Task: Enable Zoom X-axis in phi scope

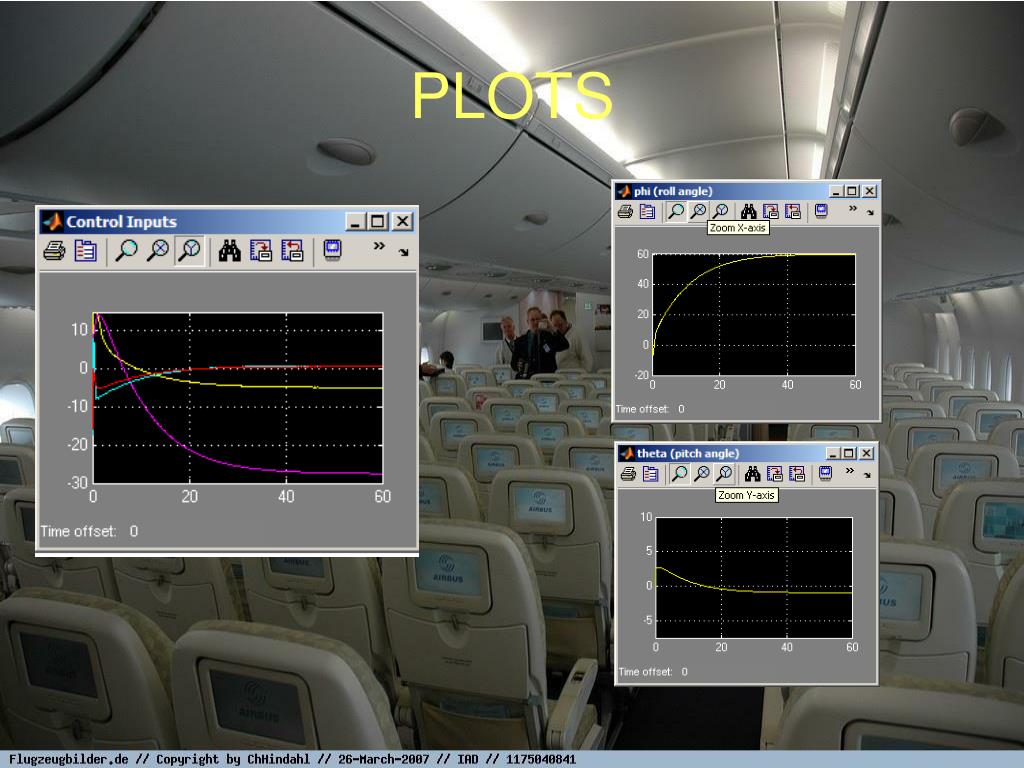Action: click(x=699, y=211)
